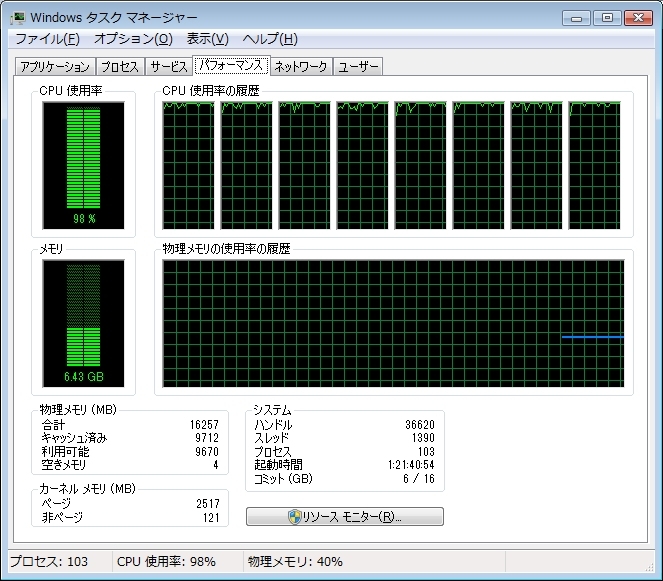This screenshot has width=663, height=581.
Task: Open the ファイル(F) menu
Action: [x=47, y=39]
